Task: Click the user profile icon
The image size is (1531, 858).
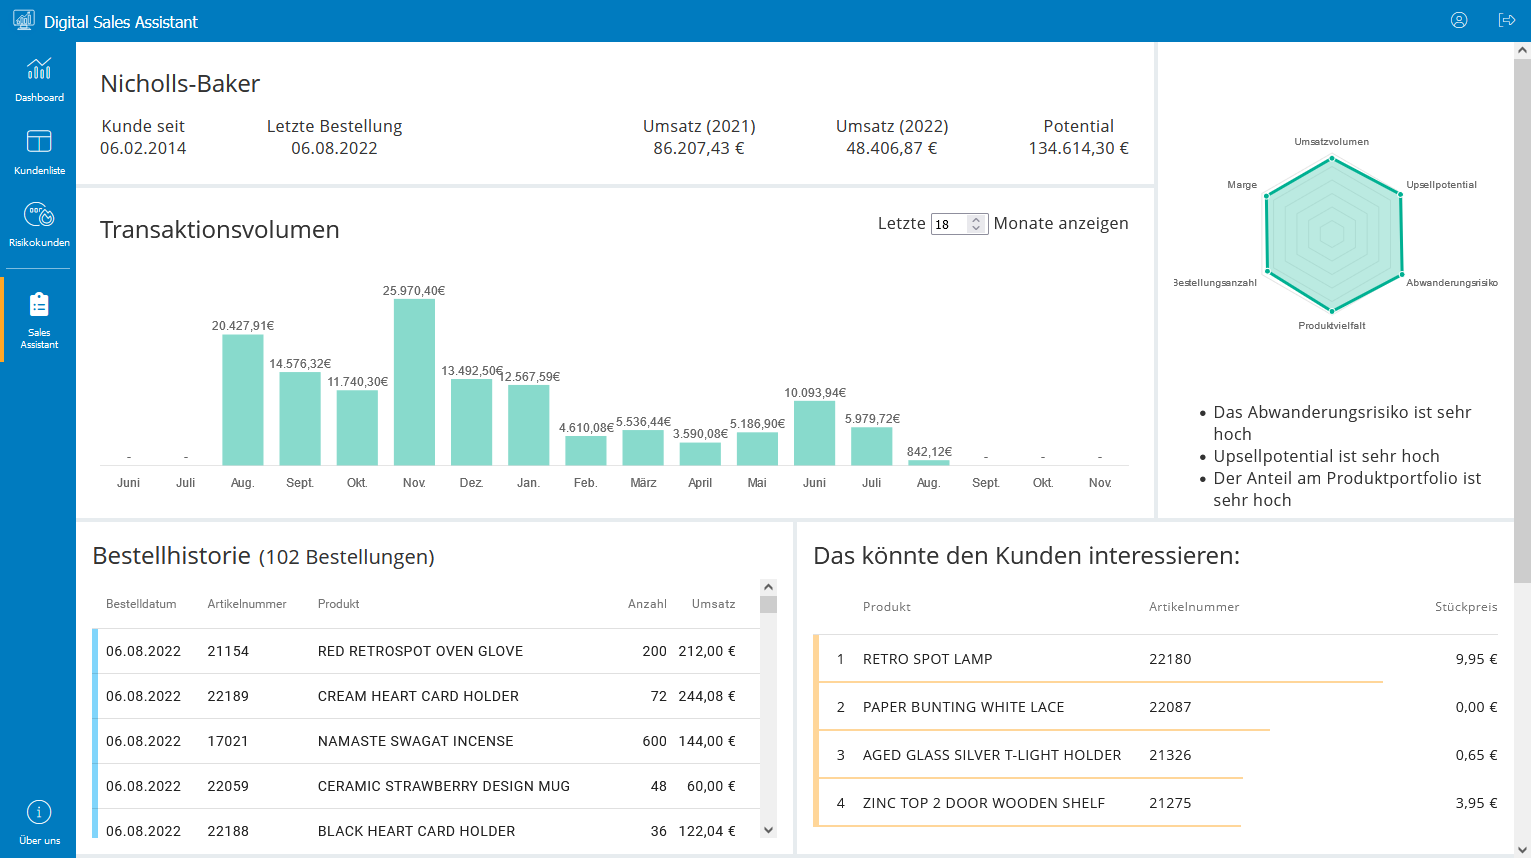Action: (1459, 20)
